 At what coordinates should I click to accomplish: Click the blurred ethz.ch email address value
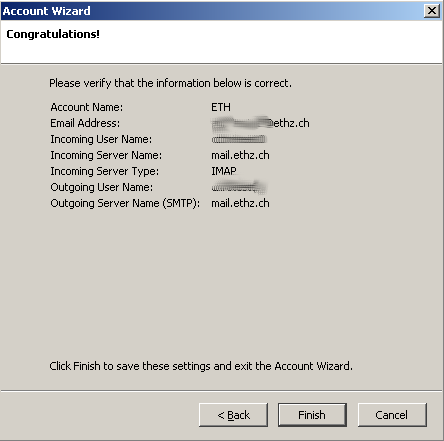pyautogui.click(x=260, y=123)
